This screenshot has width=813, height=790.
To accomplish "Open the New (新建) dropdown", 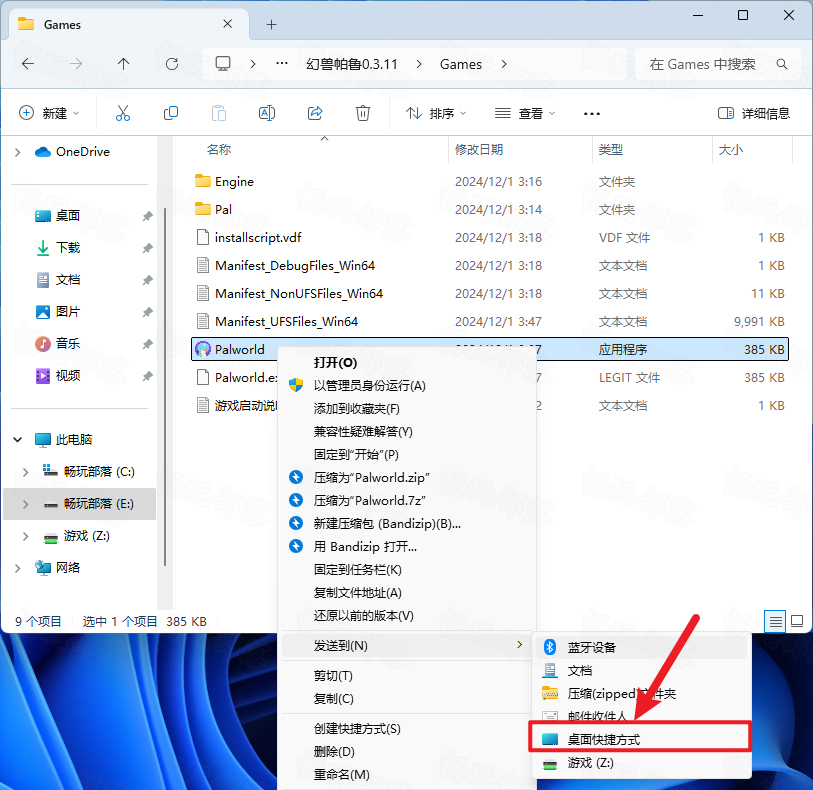I will point(49,113).
